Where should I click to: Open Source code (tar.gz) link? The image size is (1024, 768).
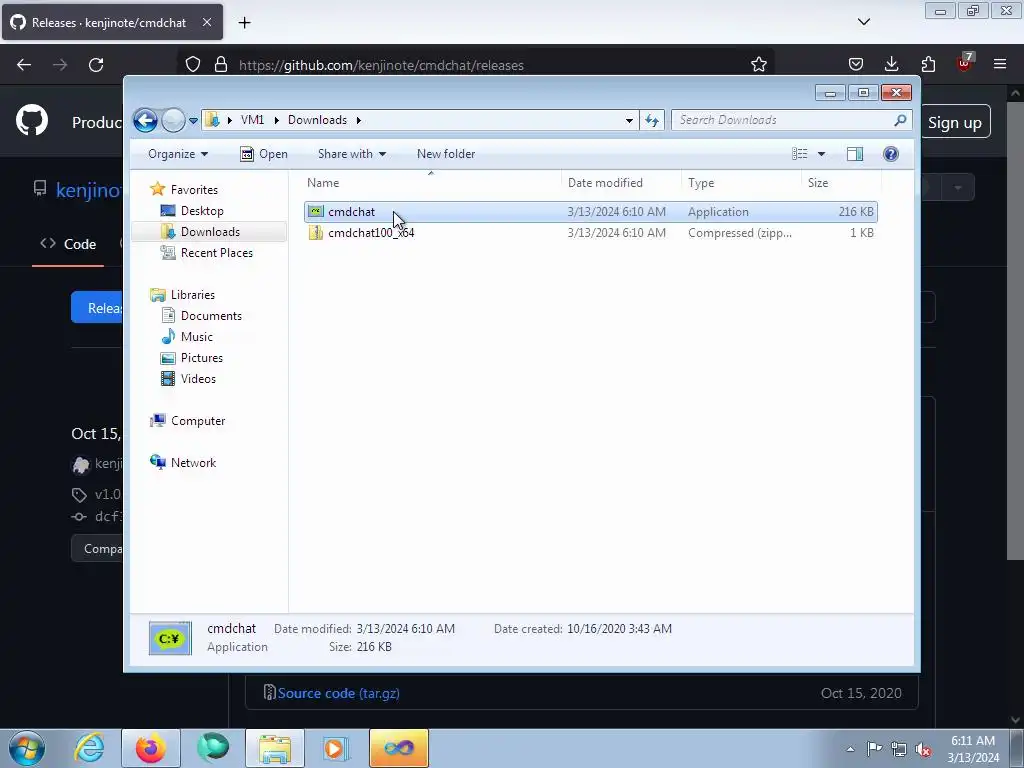[338, 694]
